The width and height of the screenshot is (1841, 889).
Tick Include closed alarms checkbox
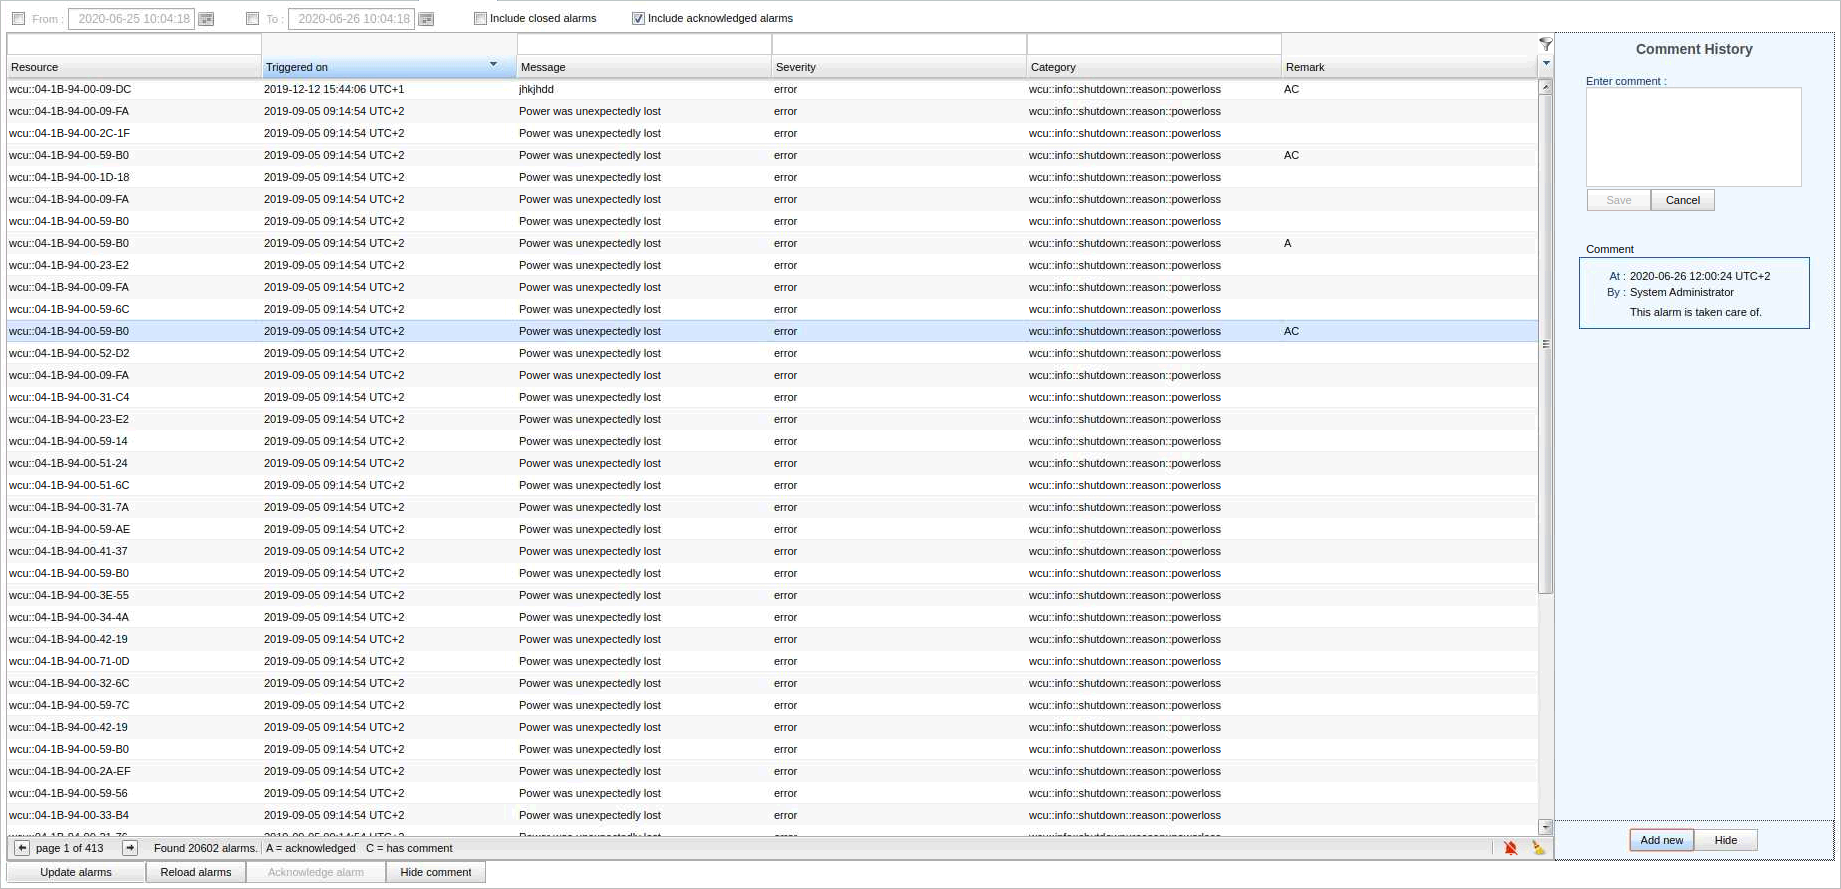coord(480,18)
